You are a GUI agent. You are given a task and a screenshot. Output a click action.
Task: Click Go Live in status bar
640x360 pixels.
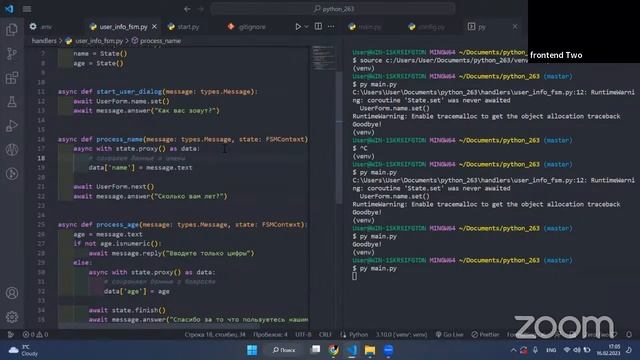coord(449,334)
